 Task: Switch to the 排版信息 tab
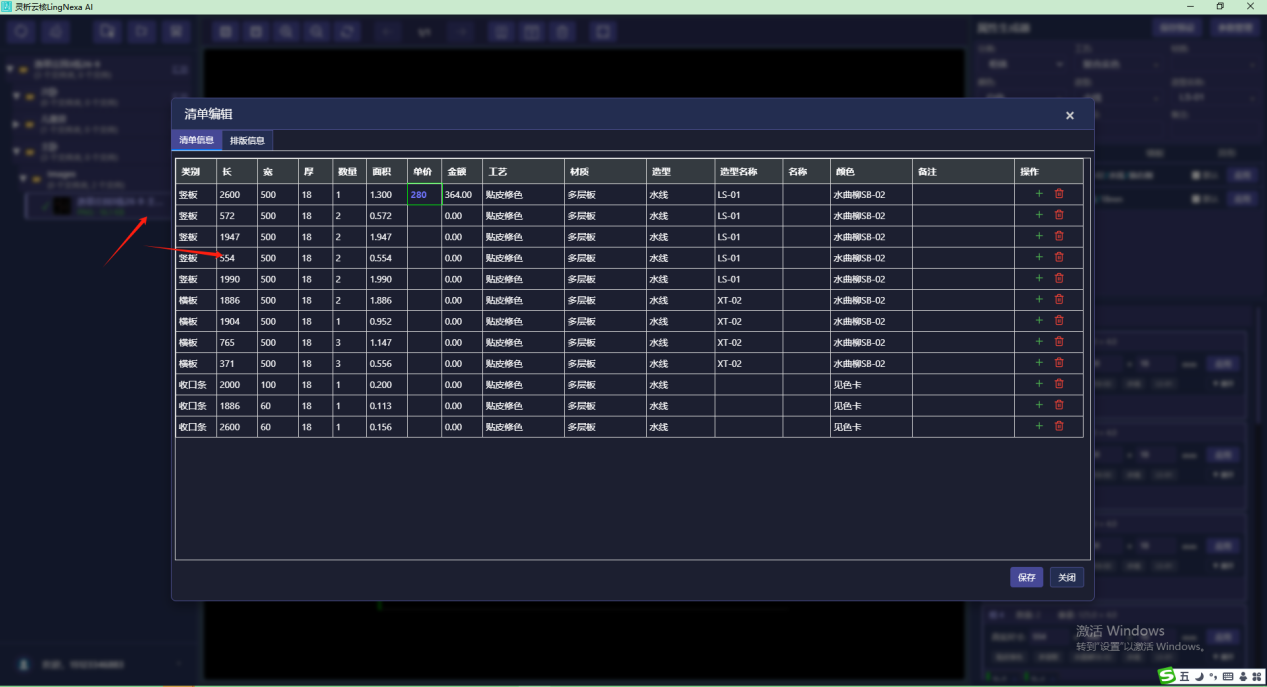pos(247,140)
